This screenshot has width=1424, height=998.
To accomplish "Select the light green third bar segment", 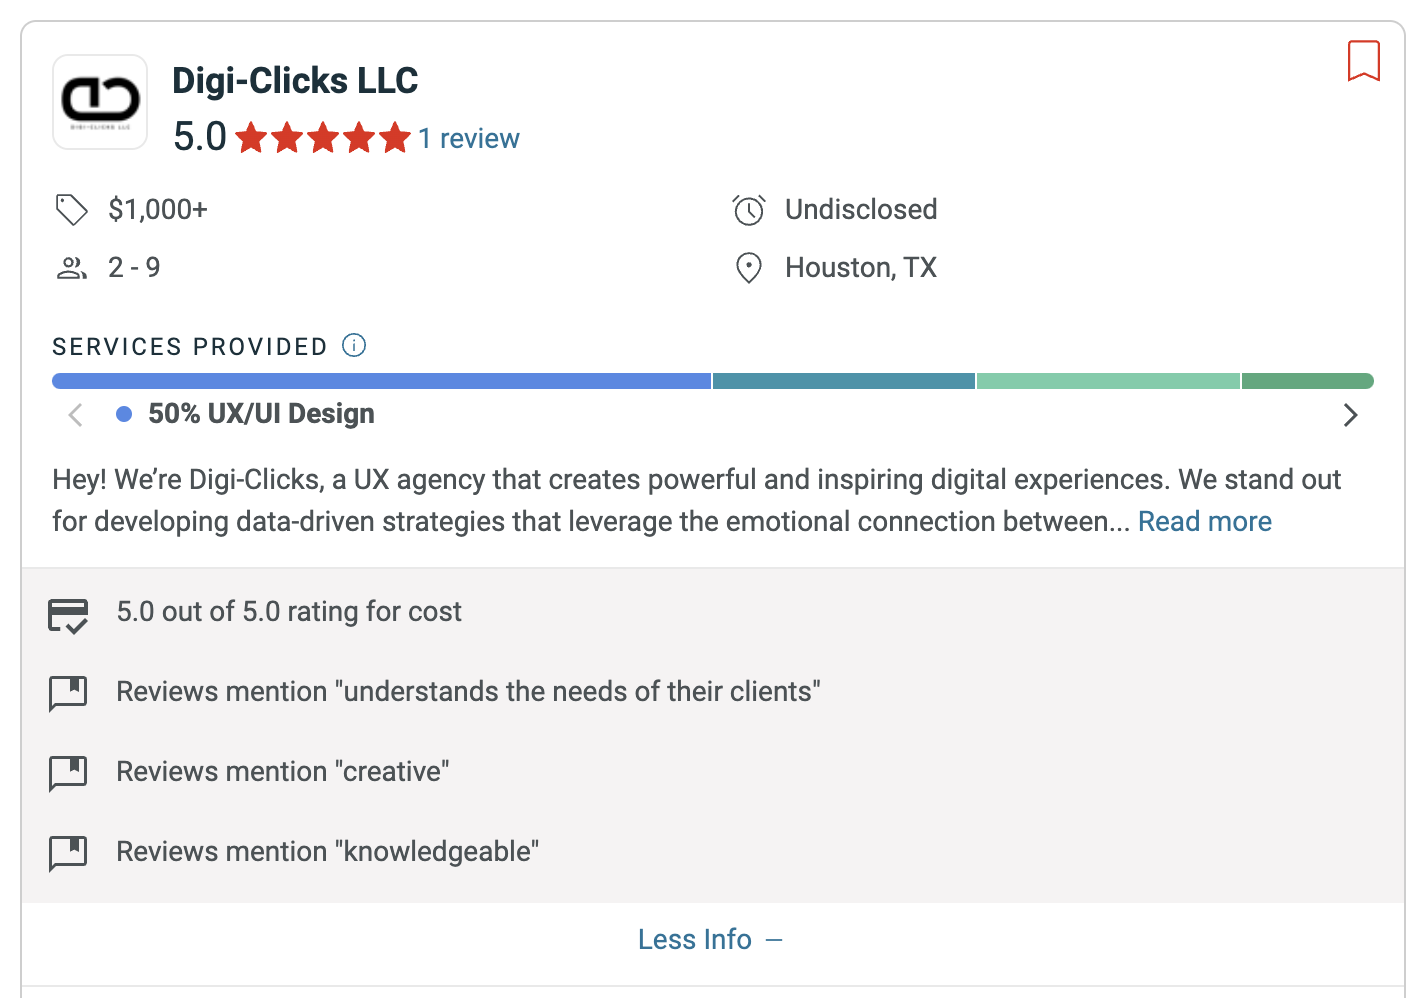I will (x=1108, y=381).
